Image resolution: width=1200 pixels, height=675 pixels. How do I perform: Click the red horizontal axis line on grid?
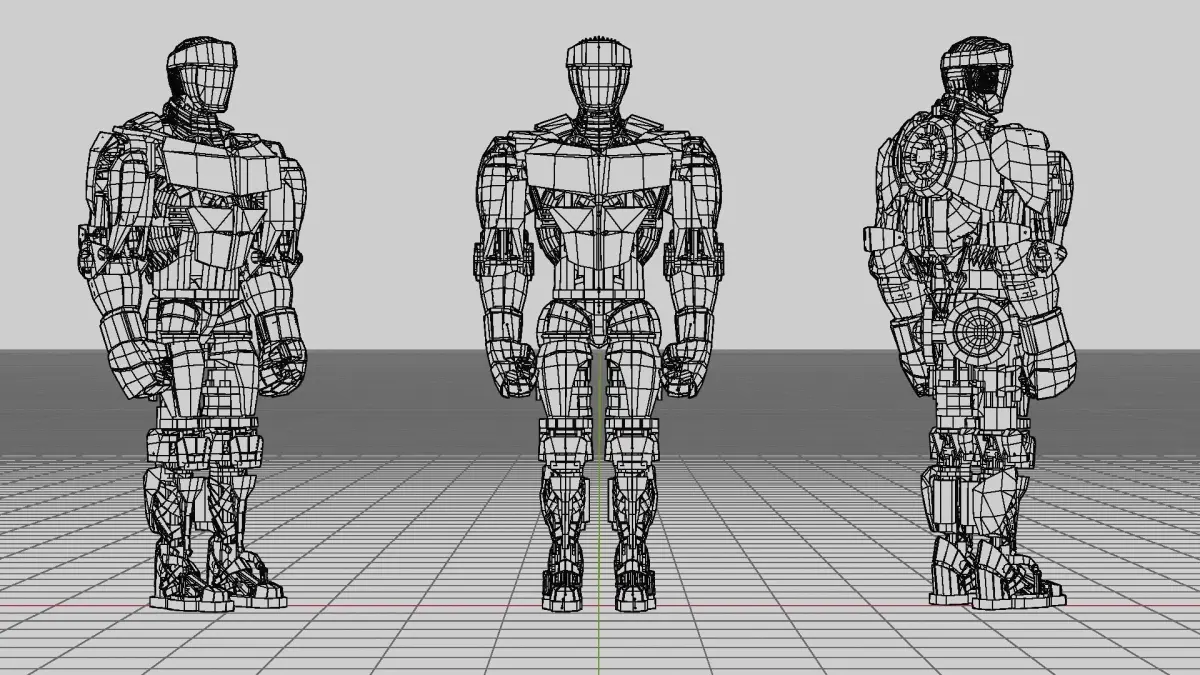point(600,606)
